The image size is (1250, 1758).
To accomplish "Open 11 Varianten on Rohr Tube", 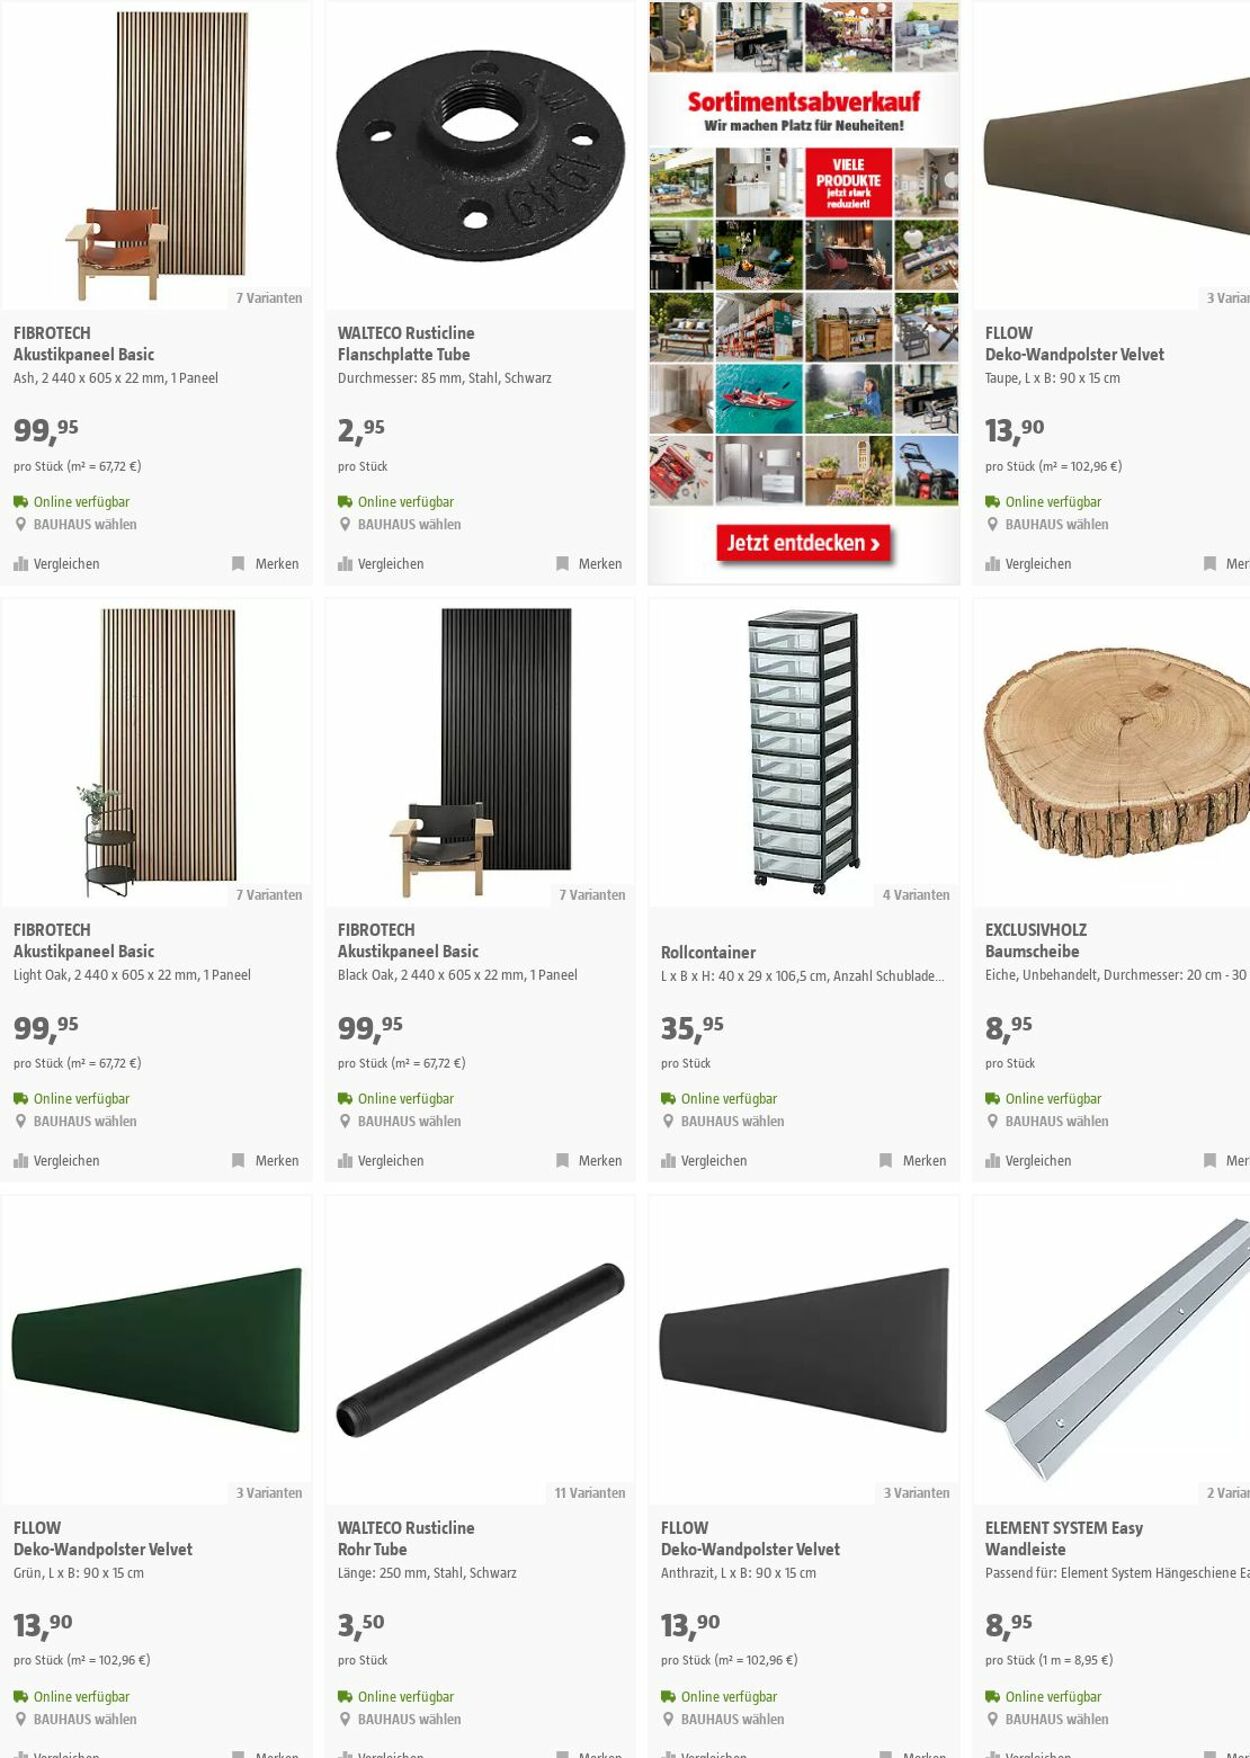I will point(590,1493).
